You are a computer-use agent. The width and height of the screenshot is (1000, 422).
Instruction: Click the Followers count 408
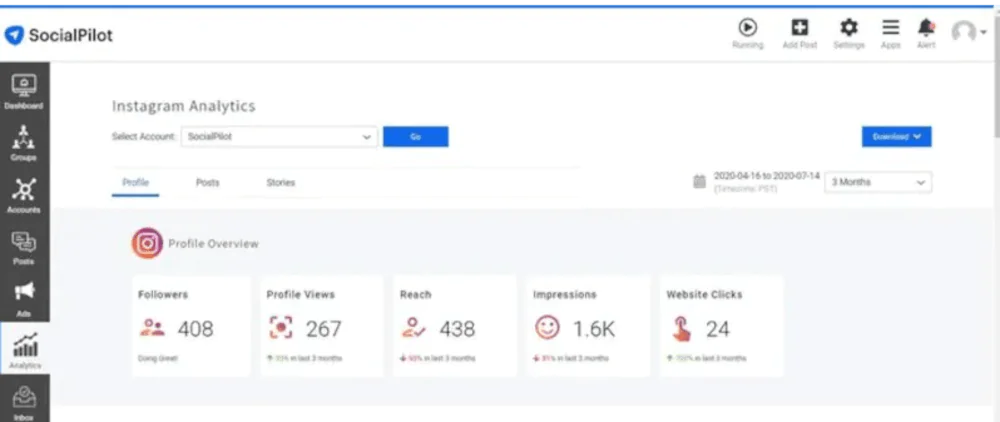pos(195,330)
